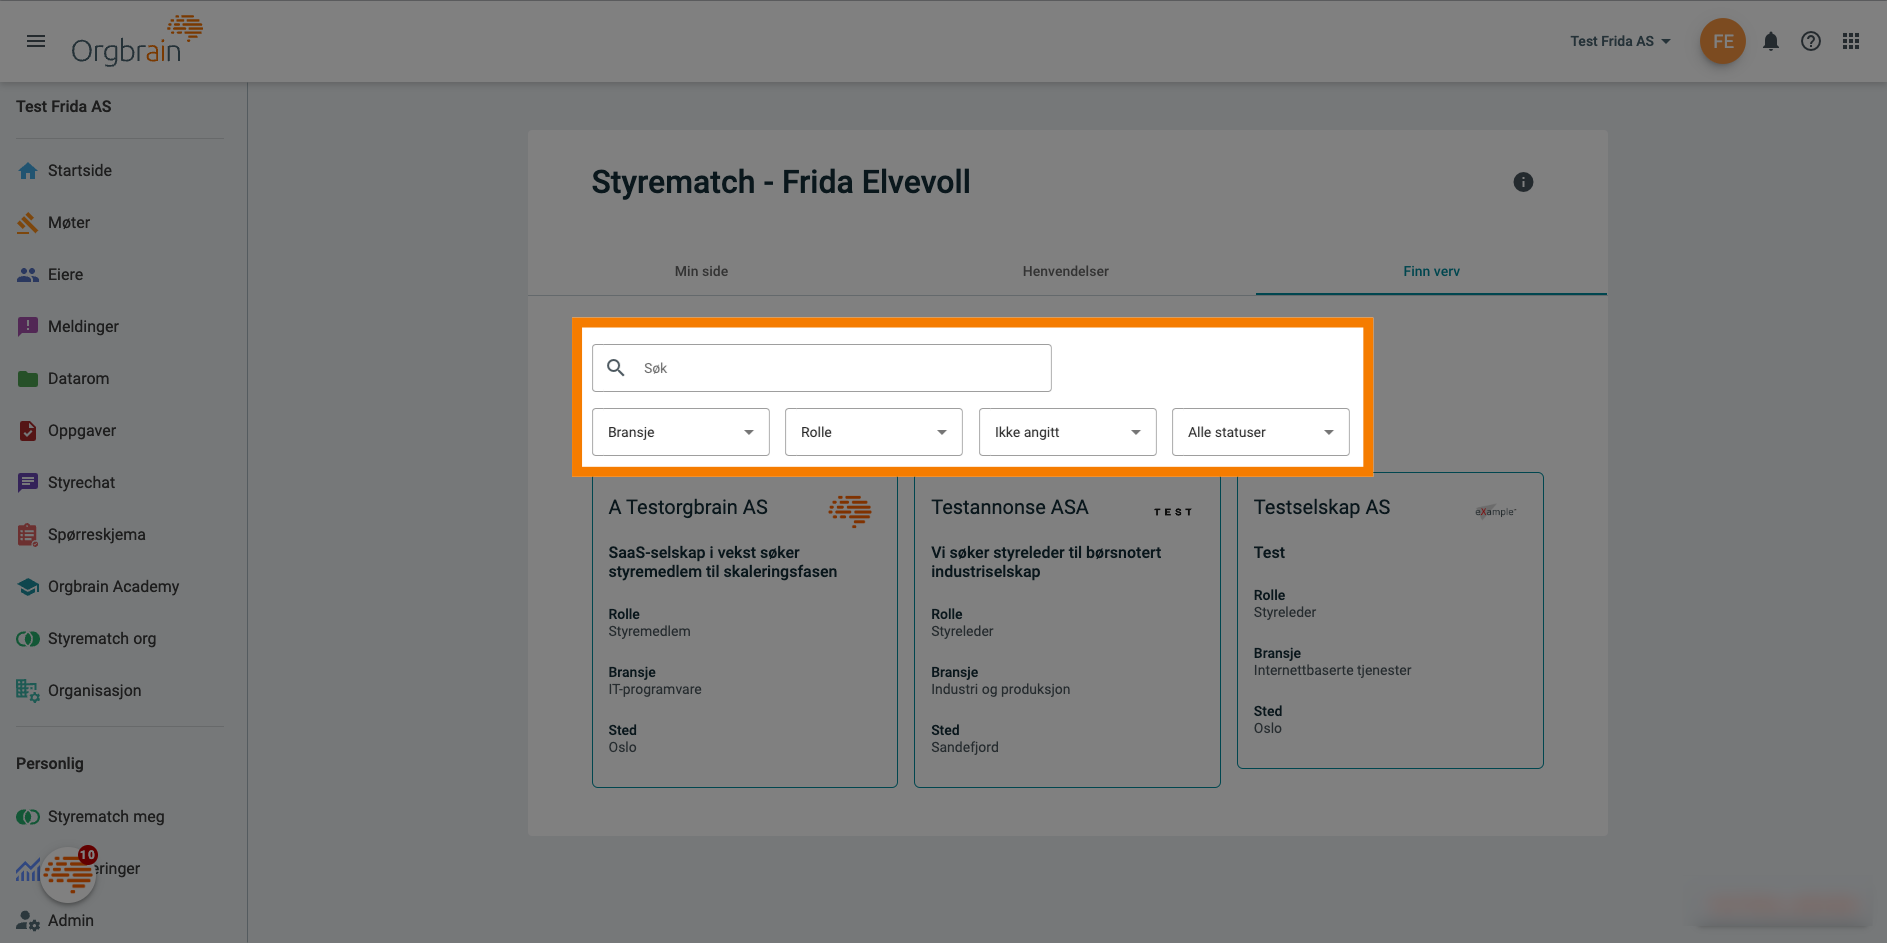Open the floating Orgbrain chat bubble
The image size is (1887, 943).
click(x=68, y=875)
